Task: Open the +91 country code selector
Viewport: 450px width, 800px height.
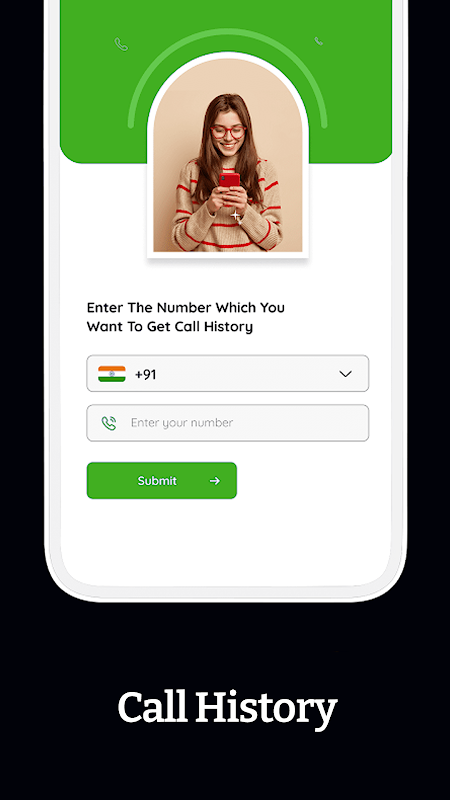Action: tap(228, 373)
